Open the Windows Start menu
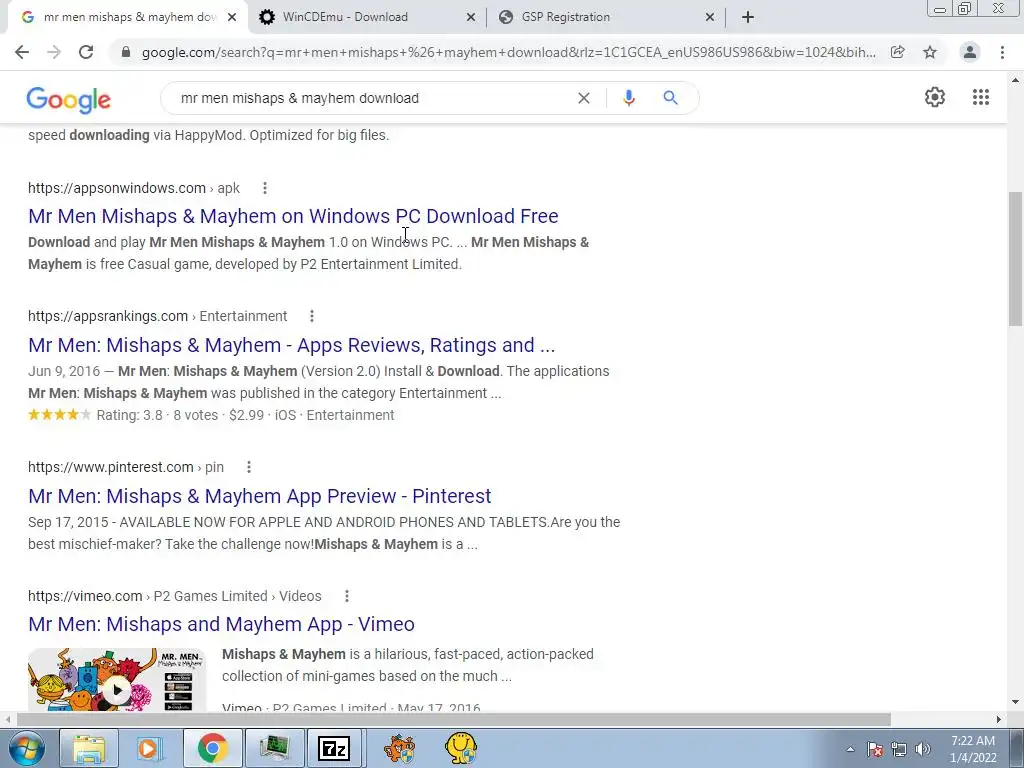Image resolution: width=1024 pixels, height=768 pixels. click(x=26, y=748)
